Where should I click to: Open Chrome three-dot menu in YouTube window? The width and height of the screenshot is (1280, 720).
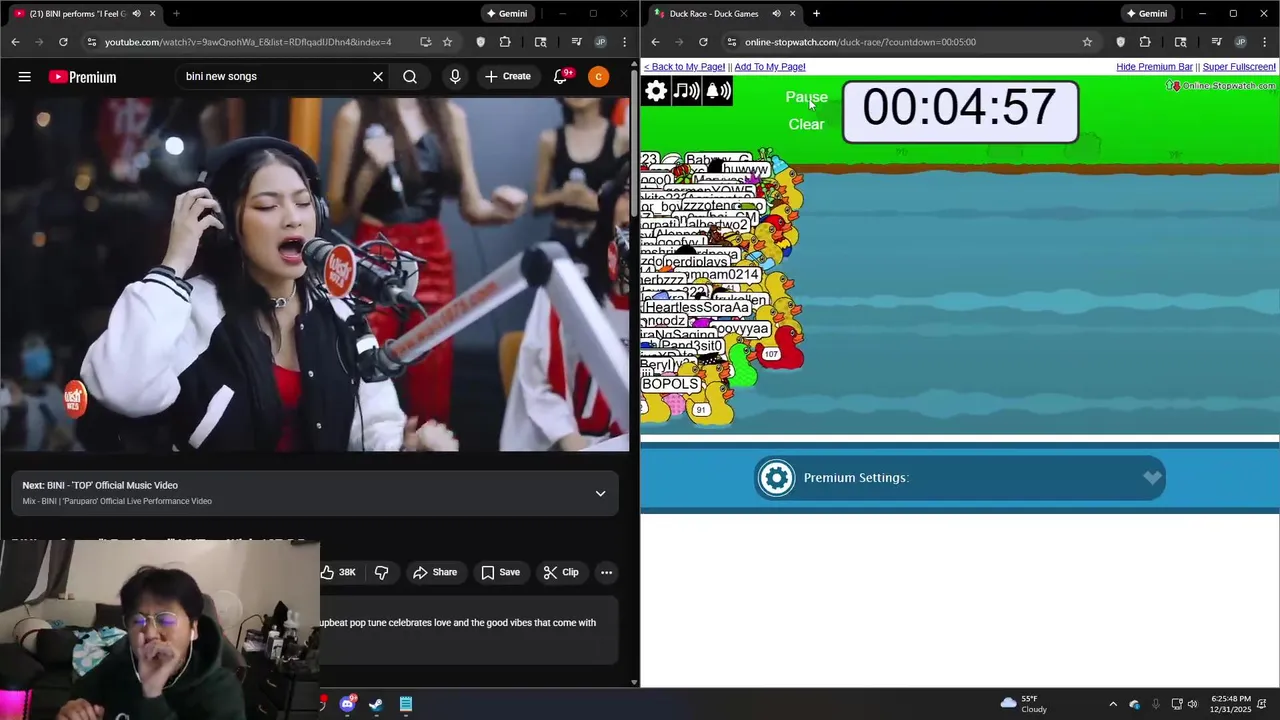624,42
